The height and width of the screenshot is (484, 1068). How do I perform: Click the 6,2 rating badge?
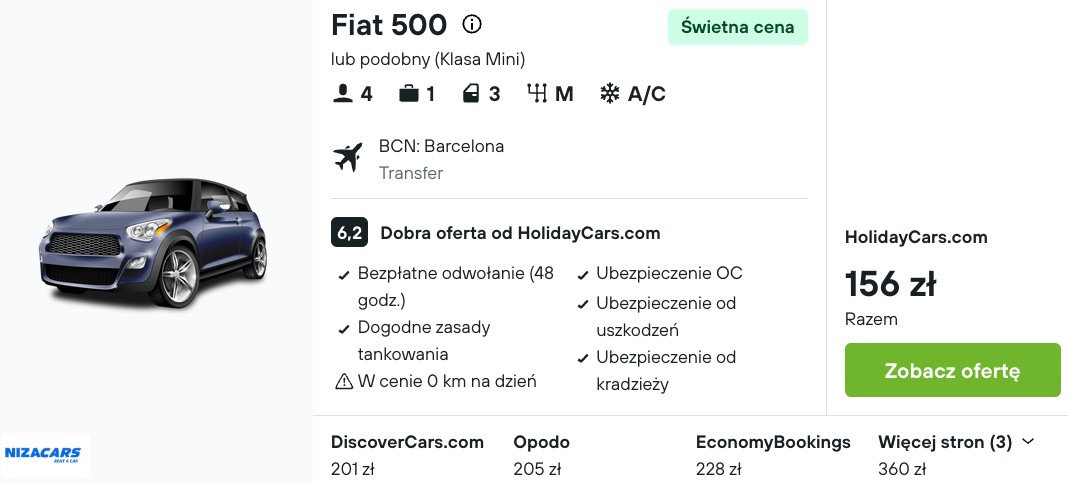(x=349, y=233)
